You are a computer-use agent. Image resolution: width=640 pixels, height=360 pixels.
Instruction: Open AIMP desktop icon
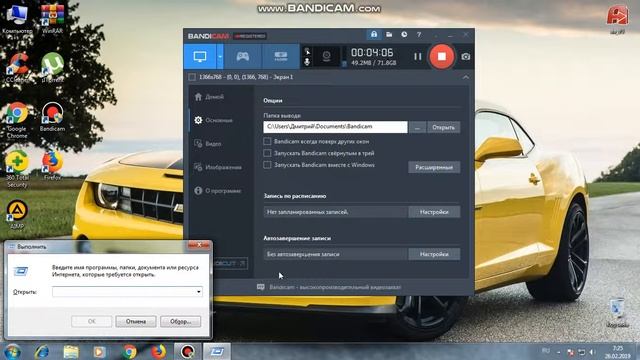pyautogui.click(x=17, y=214)
